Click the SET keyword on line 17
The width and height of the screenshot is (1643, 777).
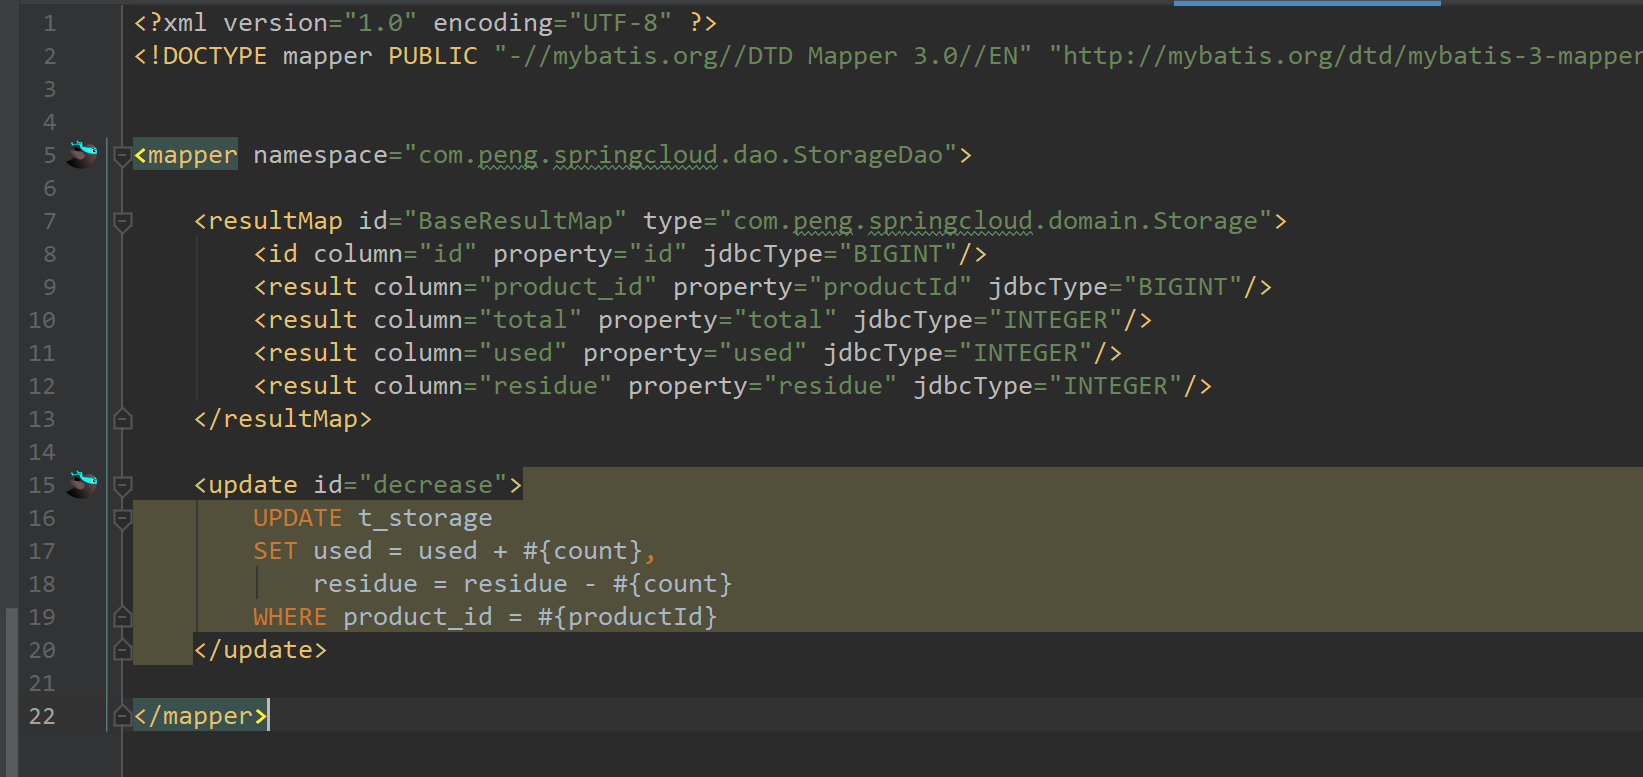point(275,551)
